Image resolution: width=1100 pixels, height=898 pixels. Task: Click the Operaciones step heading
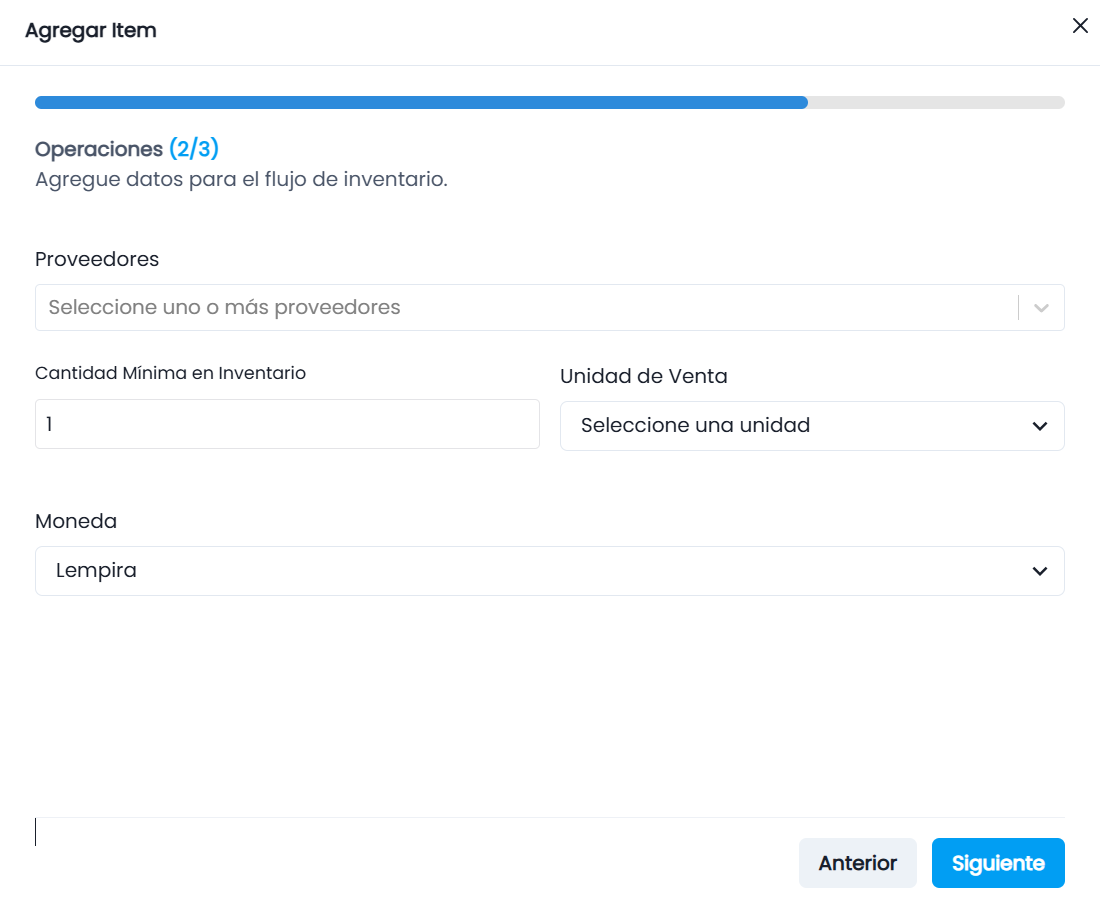point(99,149)
